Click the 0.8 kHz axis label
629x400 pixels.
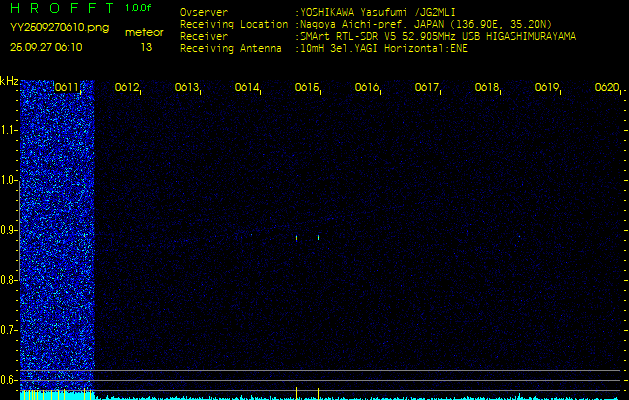pos(9,280)
